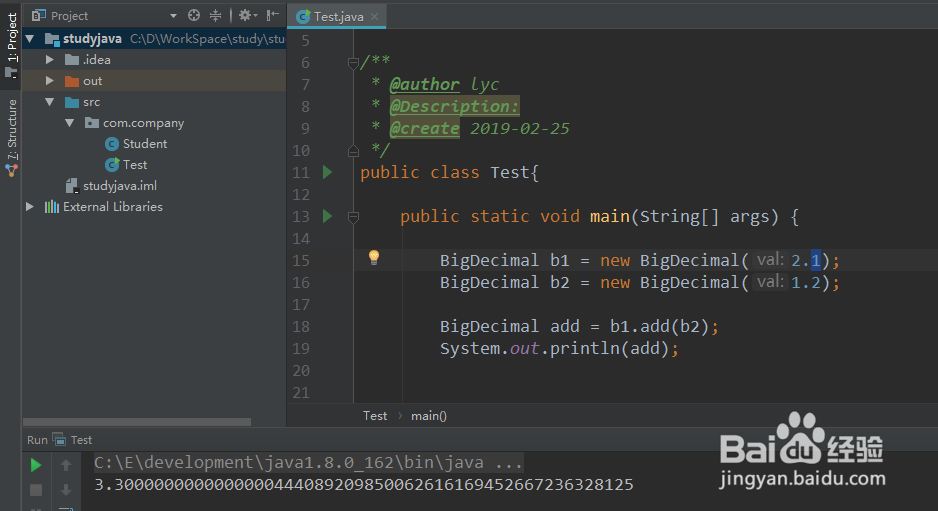Click the value 2.1 in line 15
938x511 pixels.
[806, 260]
